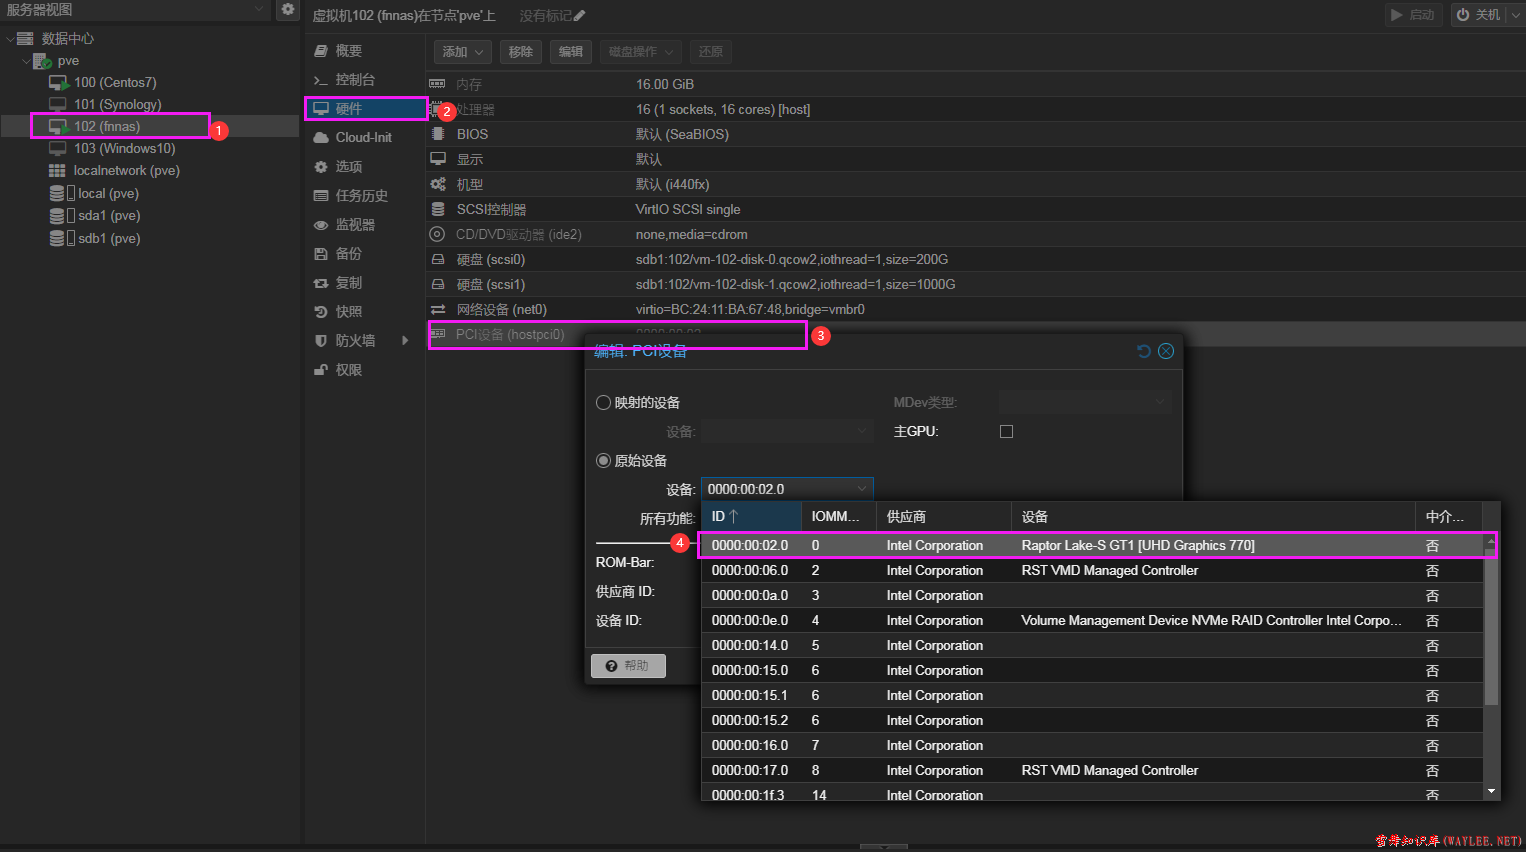Image resolution: width=1526 pixels, height=852 pixels.
Task: Click the device list scroll-down arrow
Action: click(x=1491, y=791)
